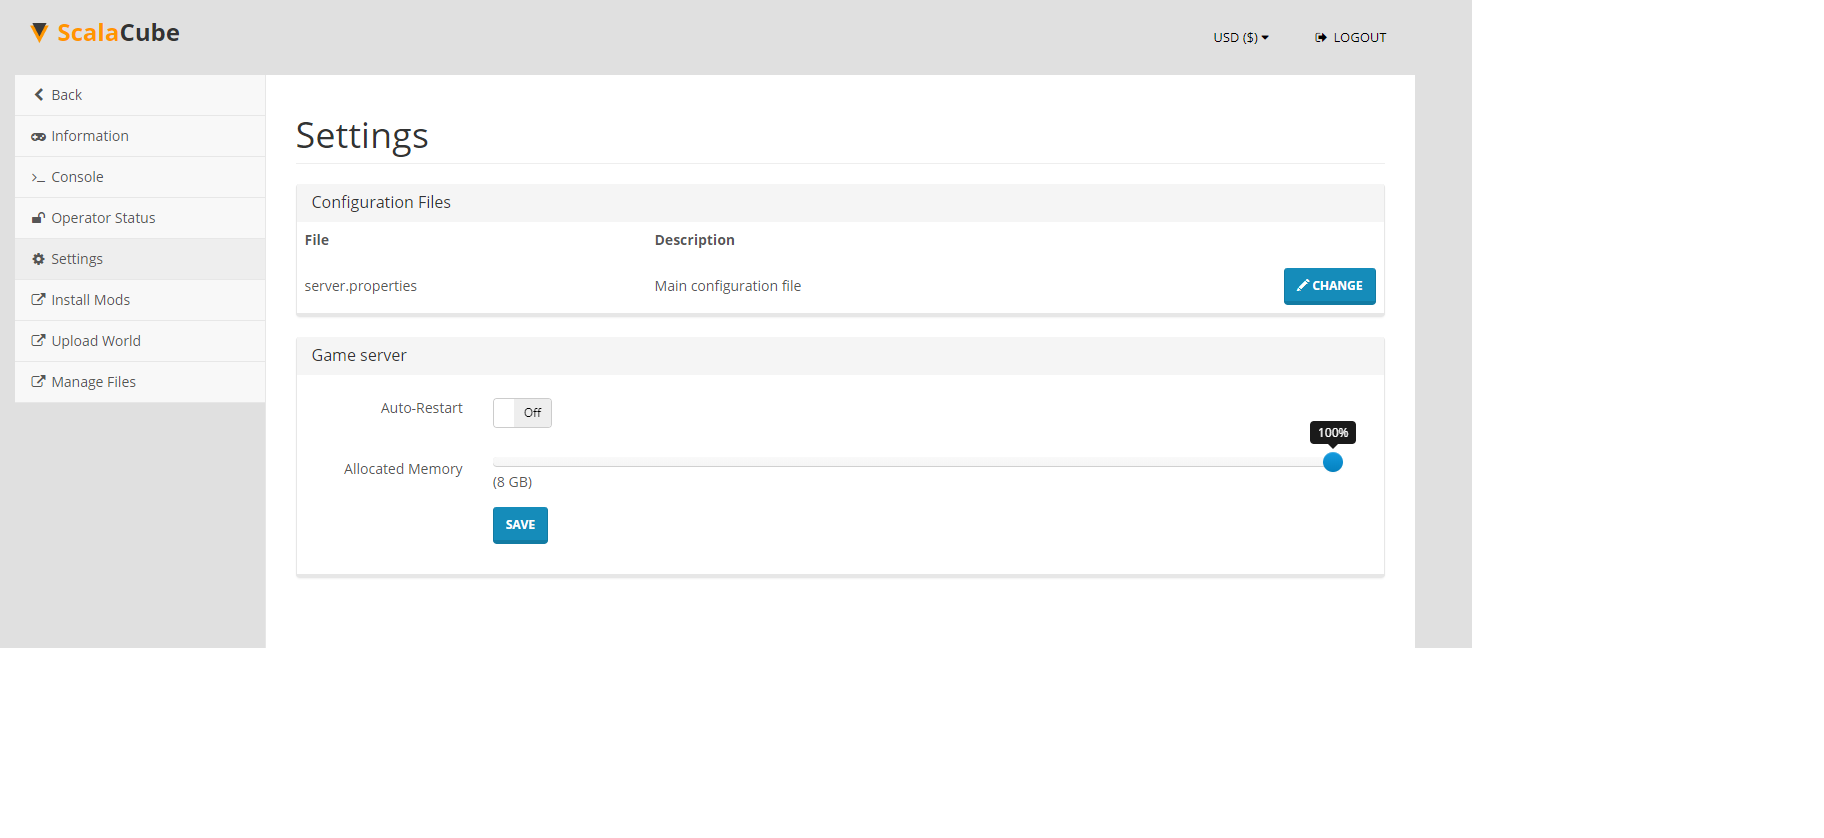Click the Allocated Memory slider handle

coord(1333,462)
